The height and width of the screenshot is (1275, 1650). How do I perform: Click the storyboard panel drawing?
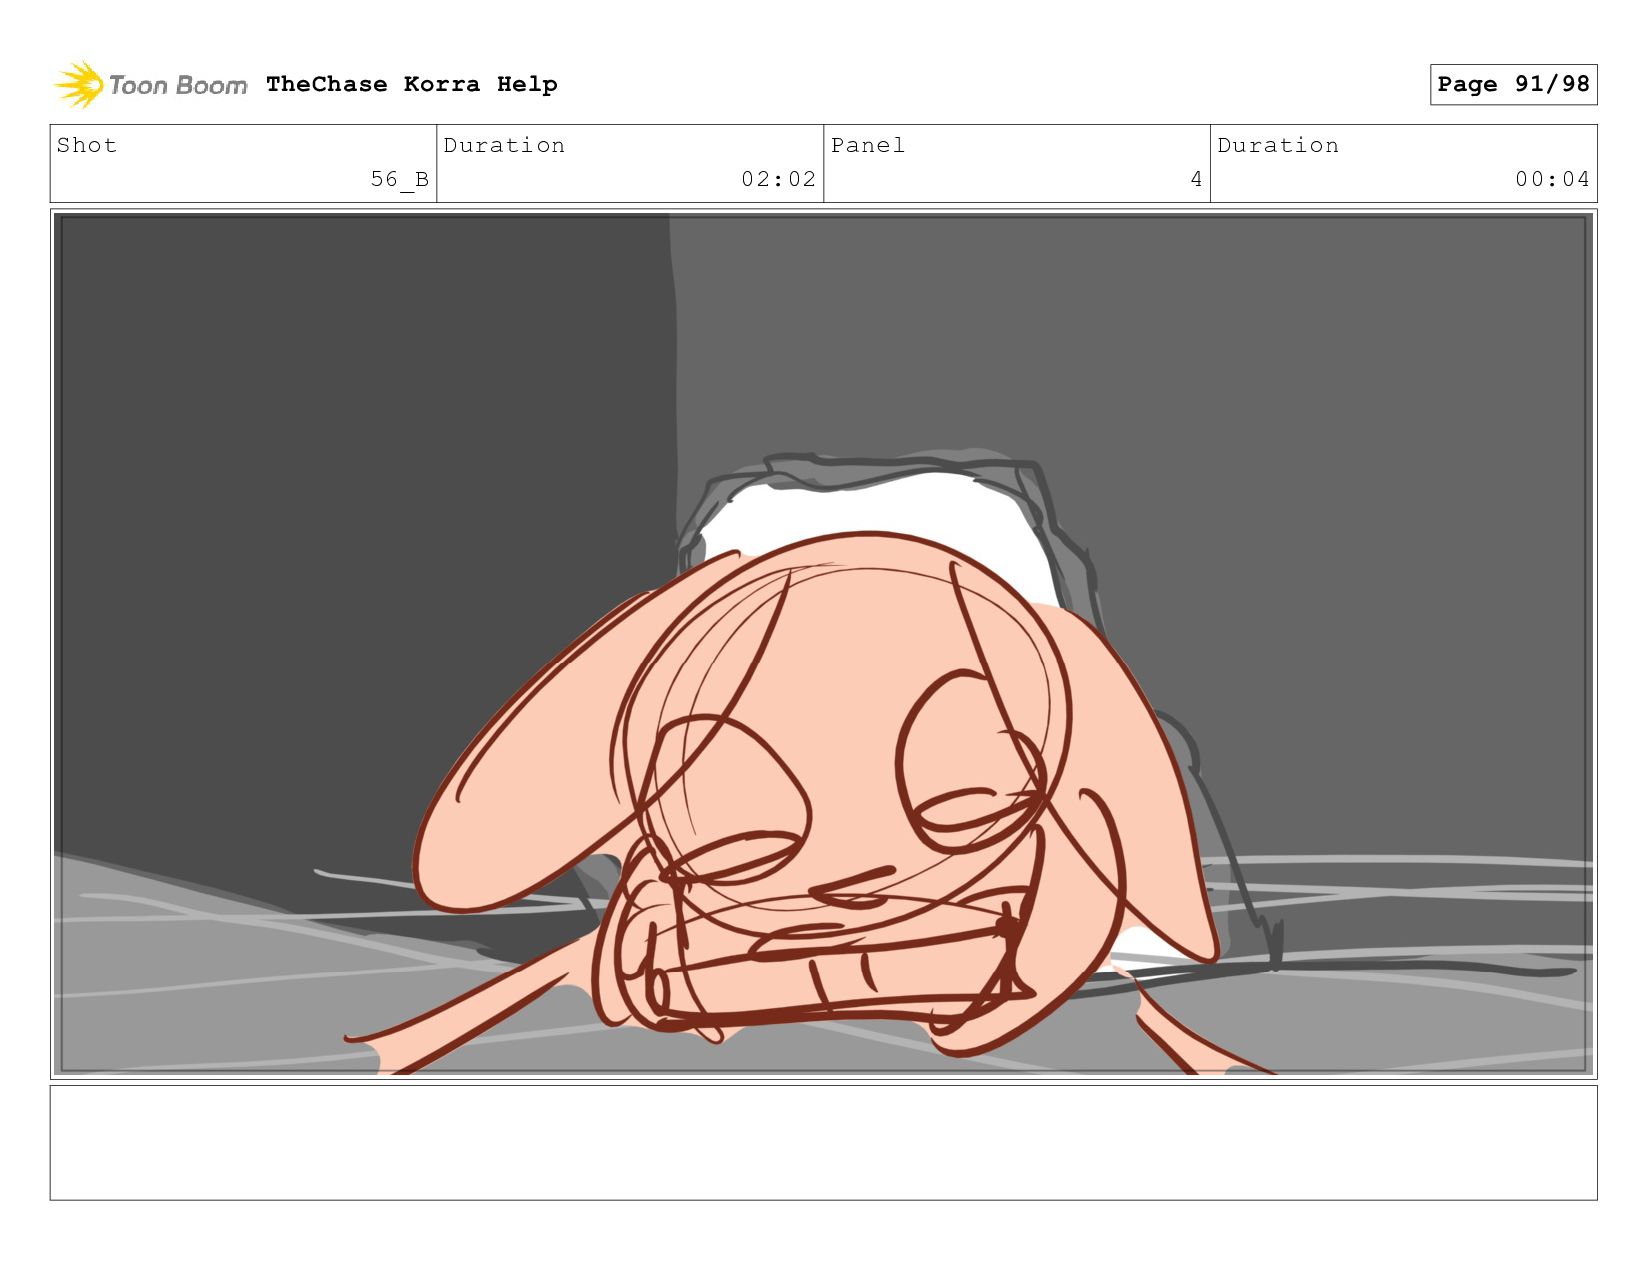coord(823,644)
